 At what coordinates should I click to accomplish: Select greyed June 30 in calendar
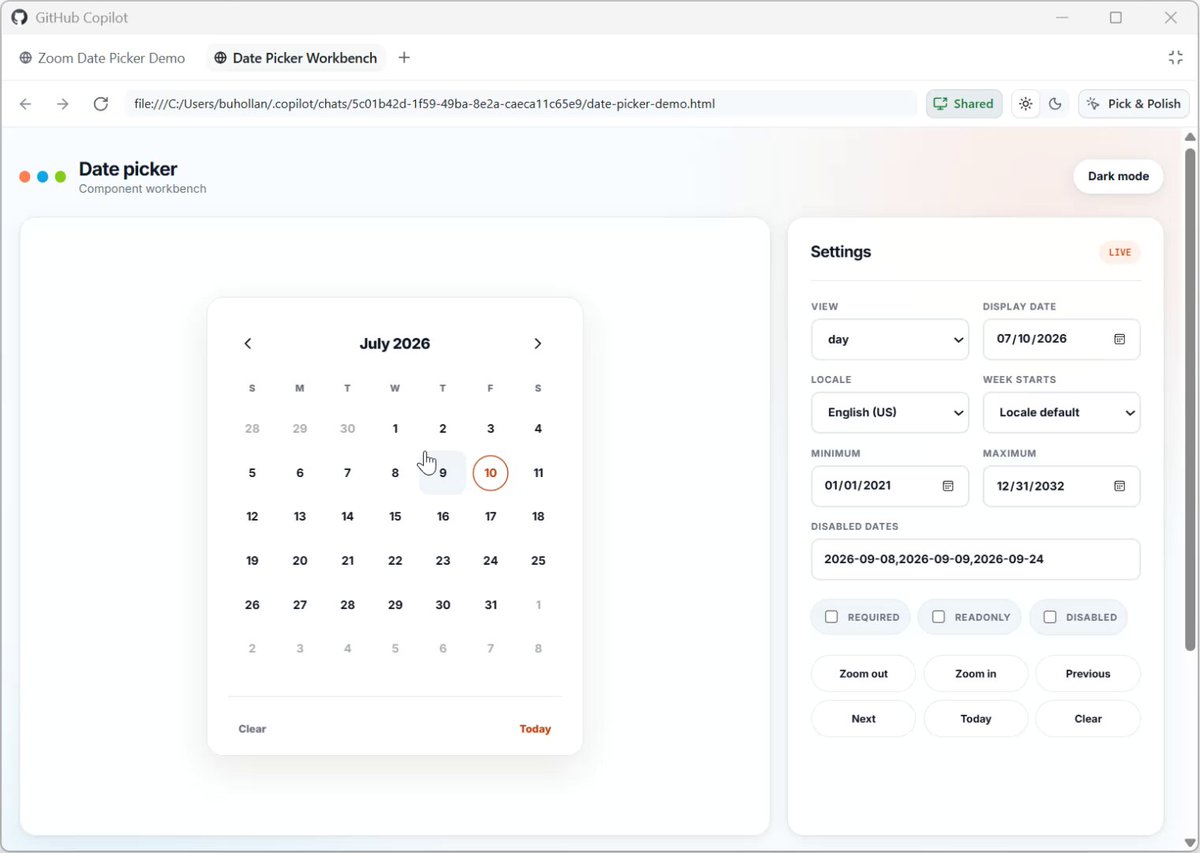(347, 429)
